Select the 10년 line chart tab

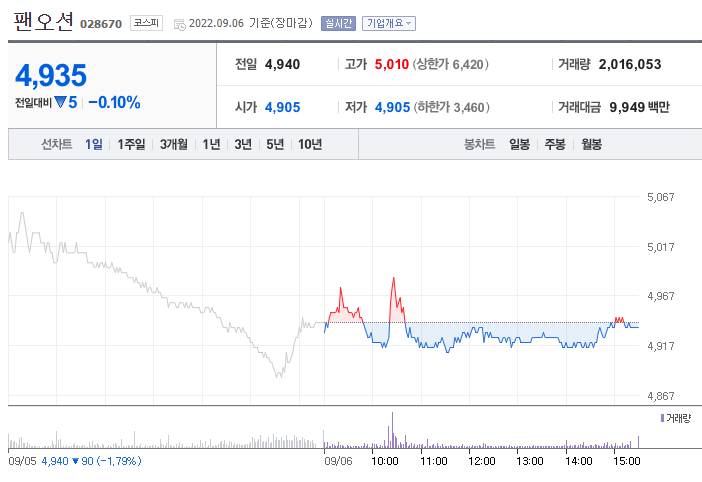310,144
